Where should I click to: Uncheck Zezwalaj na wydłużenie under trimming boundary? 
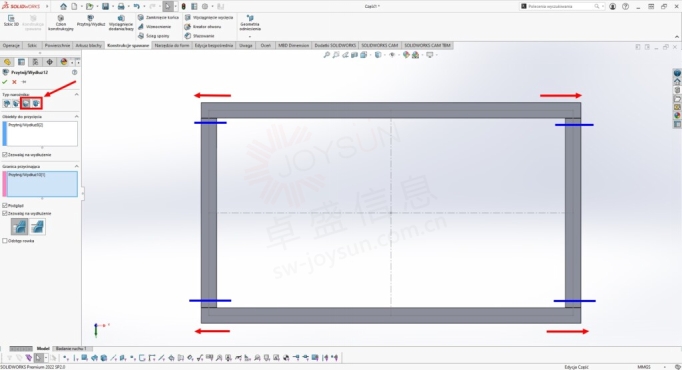(5, 213)
